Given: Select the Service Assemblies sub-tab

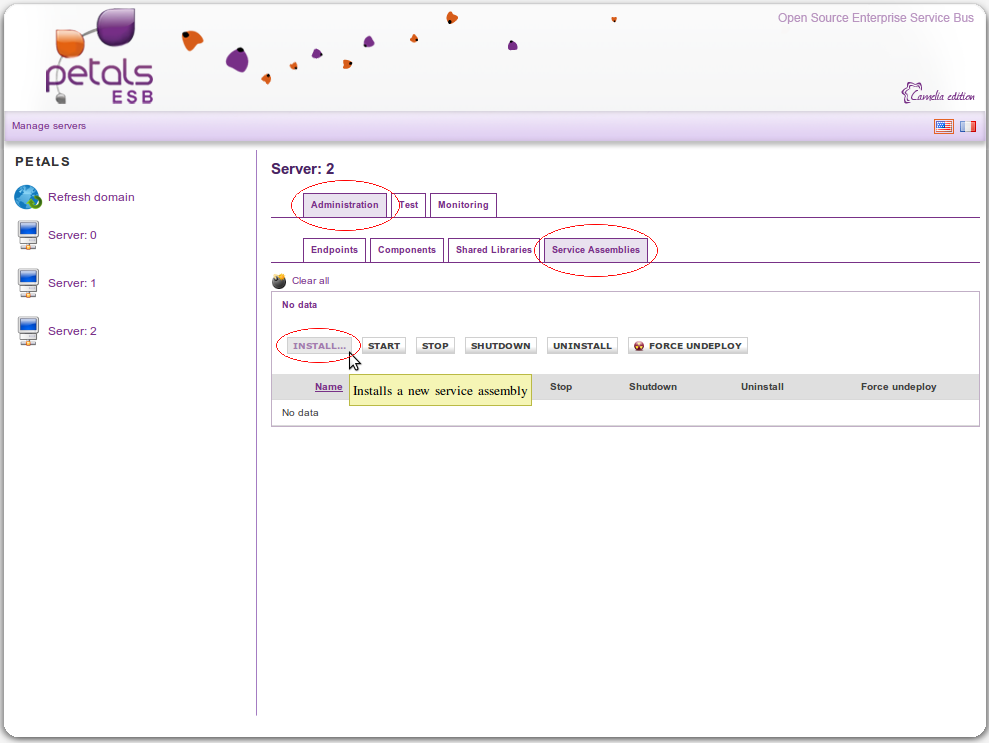Looking at the screenshot, I should [595, 250].
